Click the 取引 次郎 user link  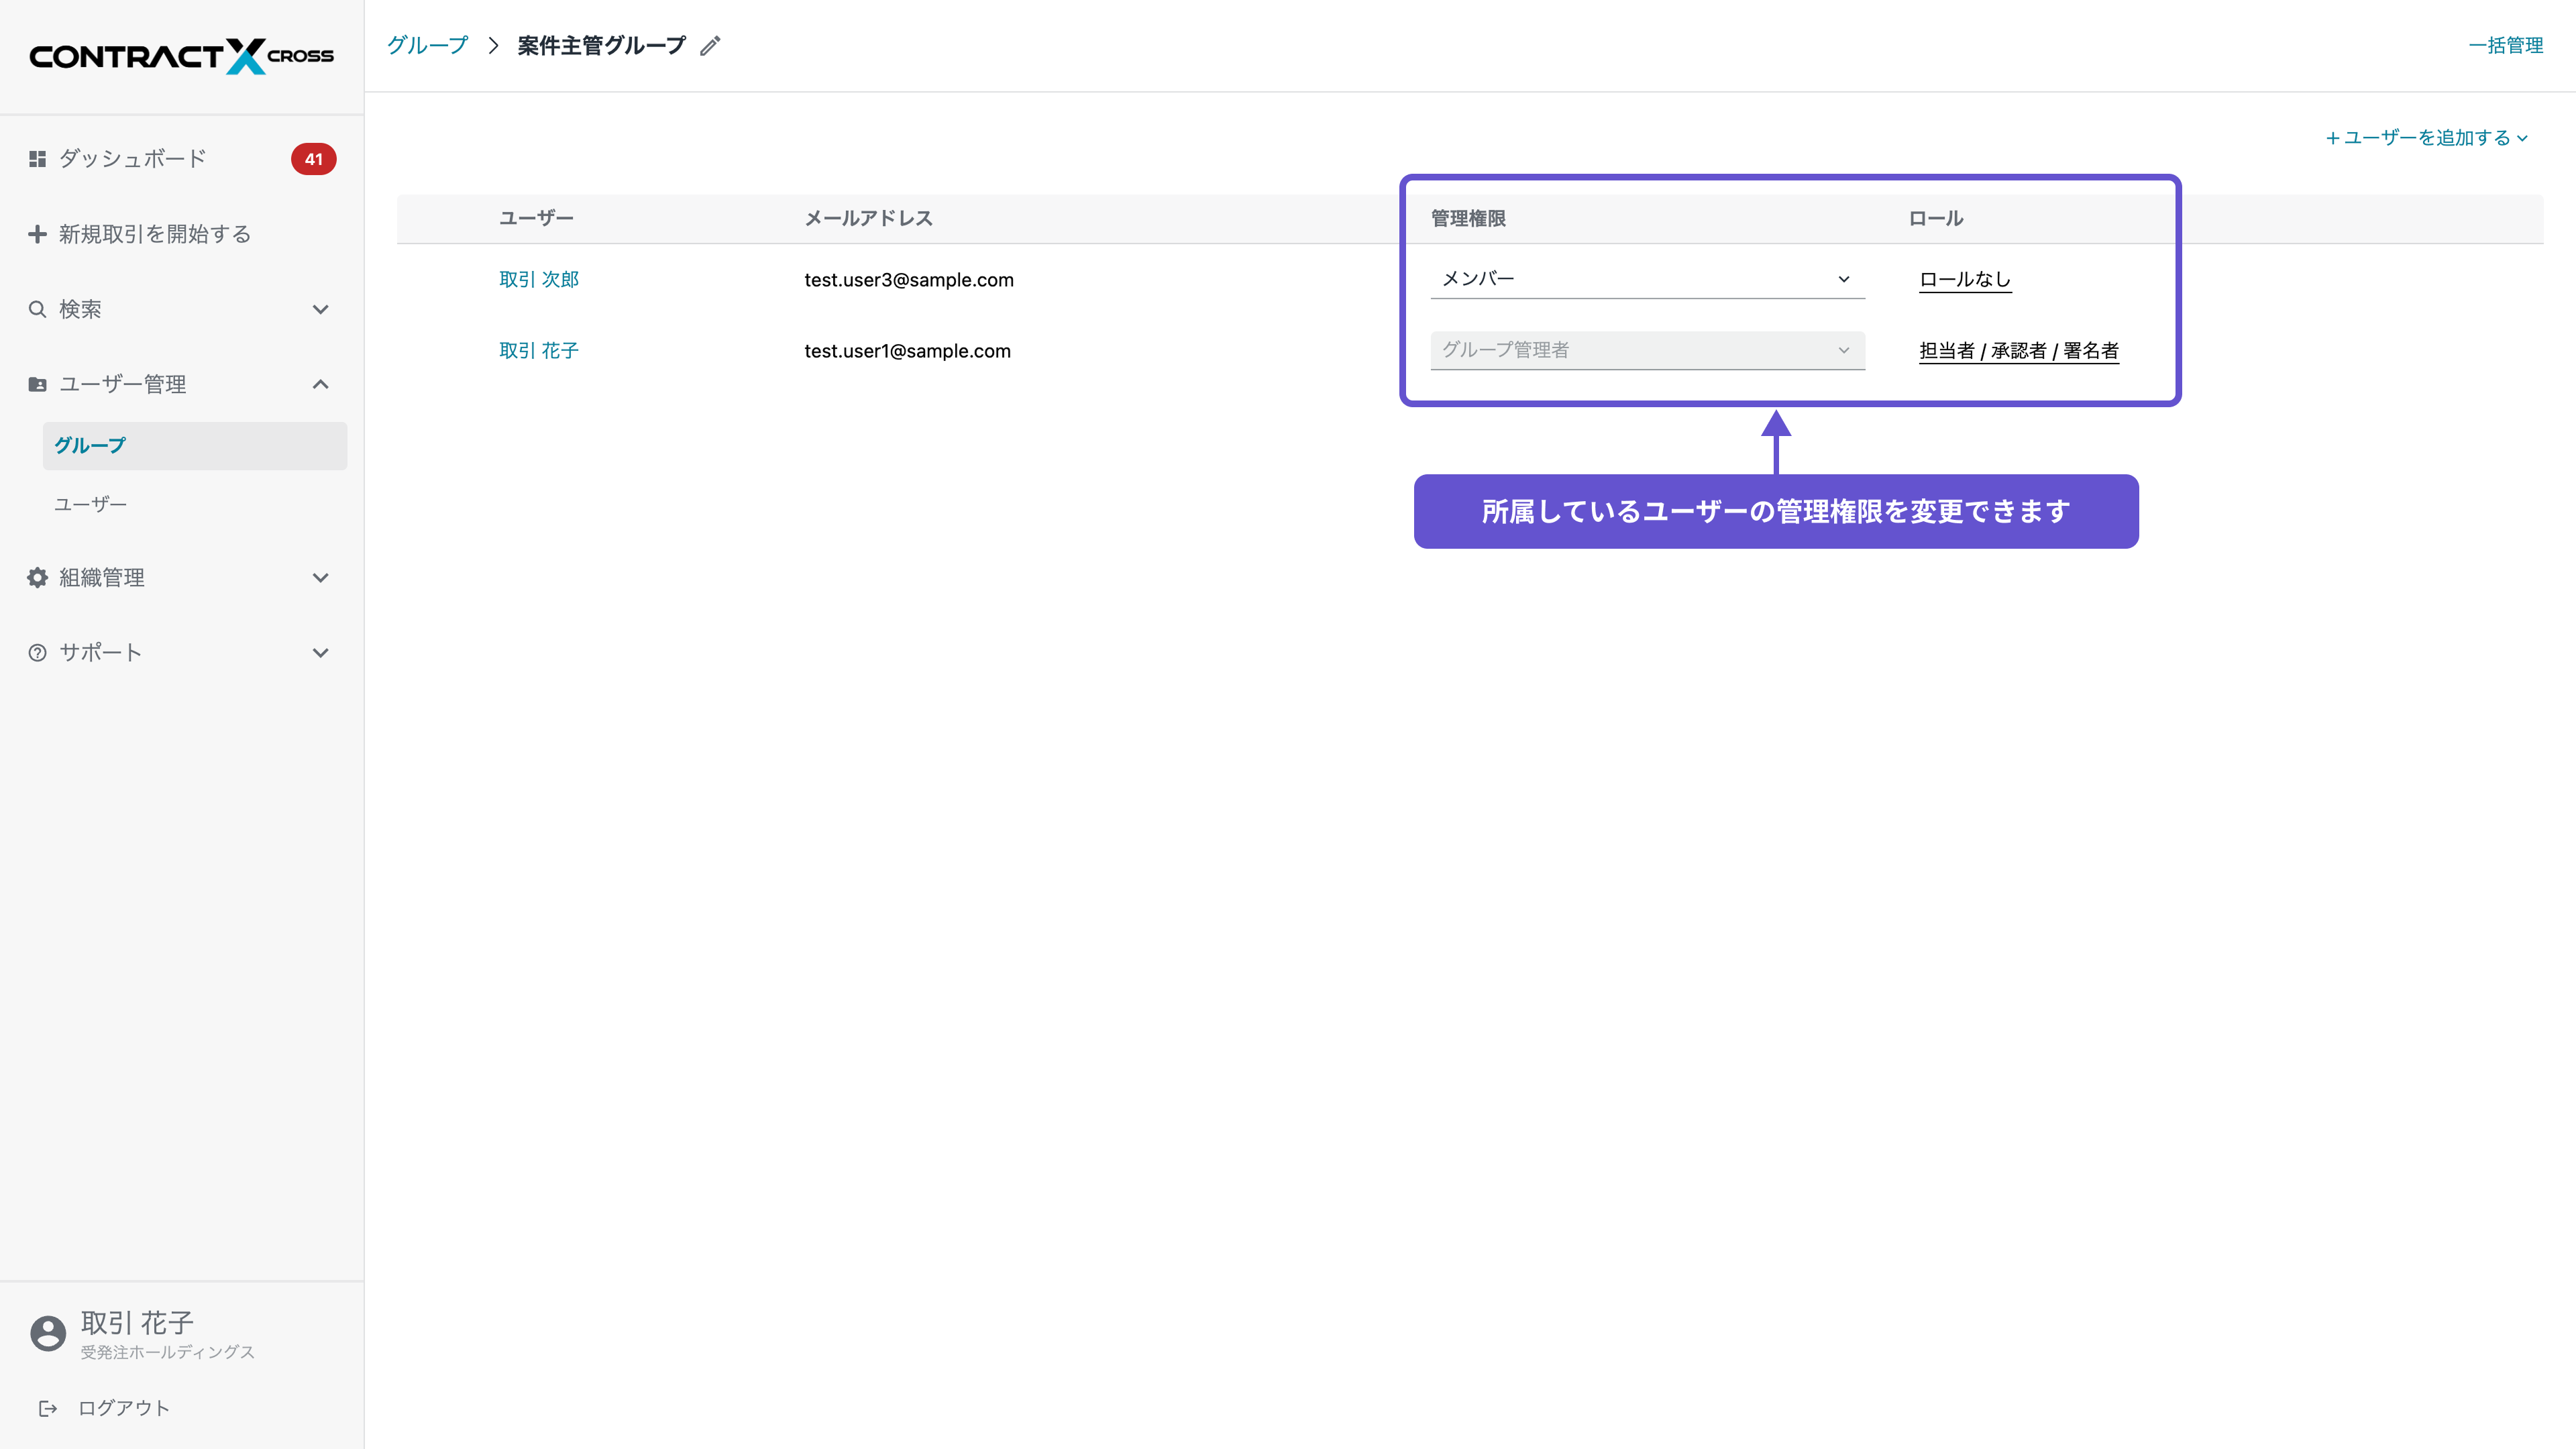[x=539, y=279]
